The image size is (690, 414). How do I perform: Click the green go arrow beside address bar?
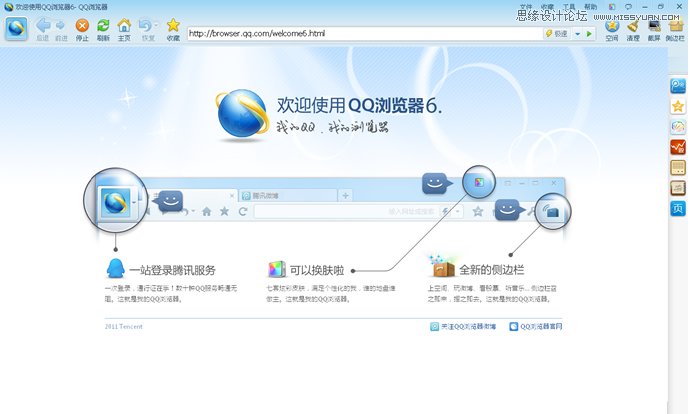(x=589, y=33)
